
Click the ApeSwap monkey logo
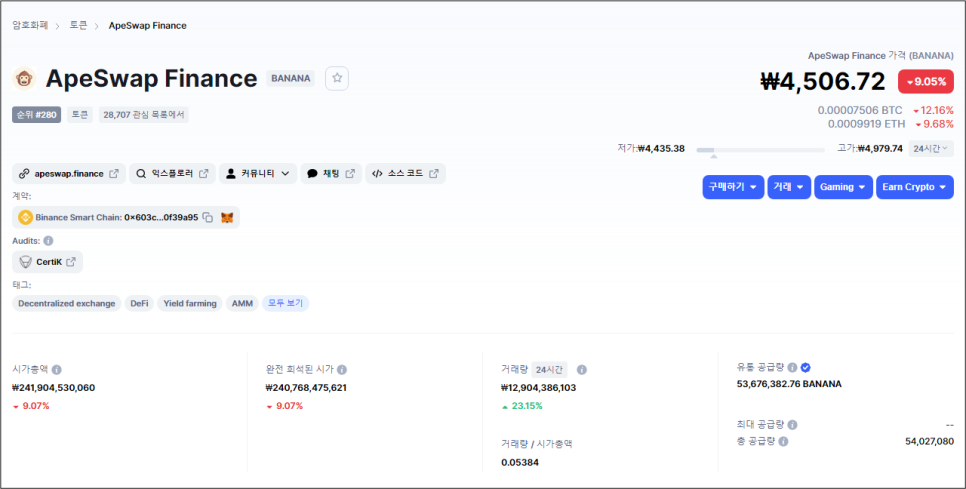[24, 79]
